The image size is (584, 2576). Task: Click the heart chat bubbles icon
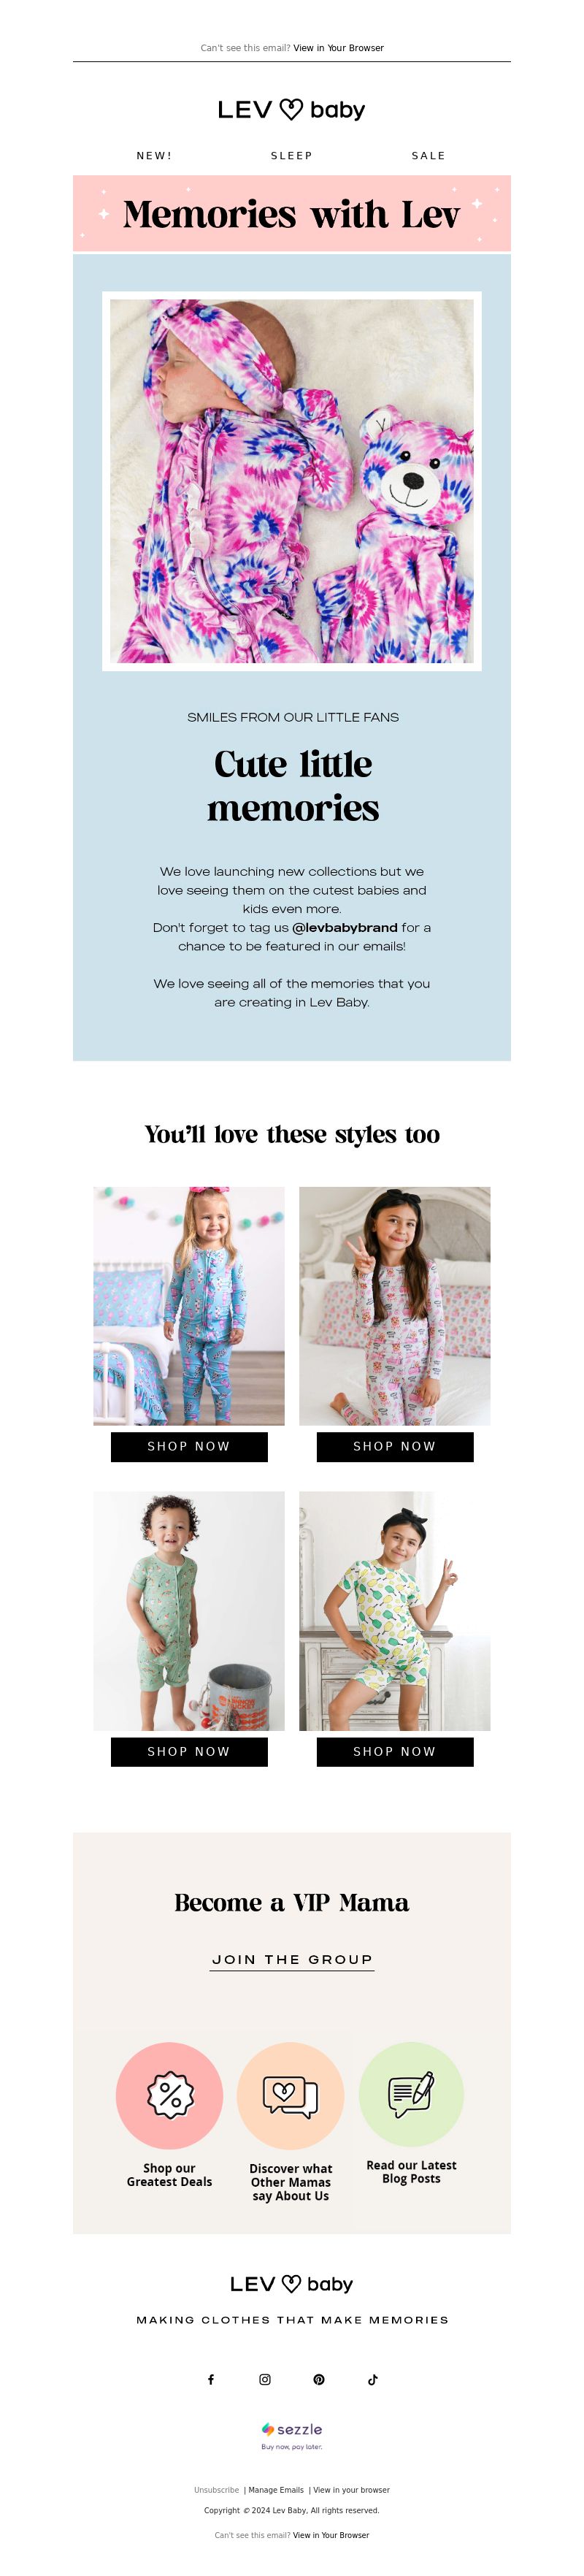[x=291, y=2095]
